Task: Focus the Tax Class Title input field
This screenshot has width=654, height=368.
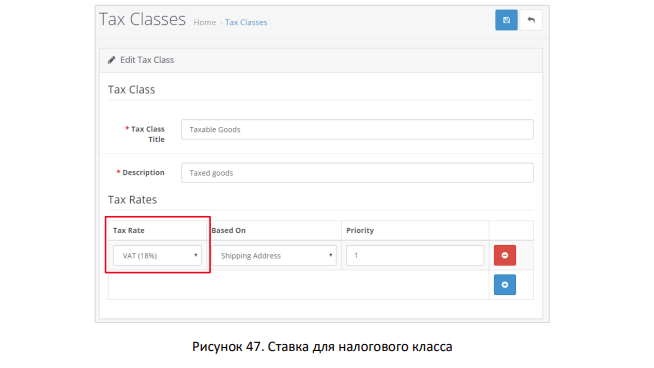Action: [357, 129]
